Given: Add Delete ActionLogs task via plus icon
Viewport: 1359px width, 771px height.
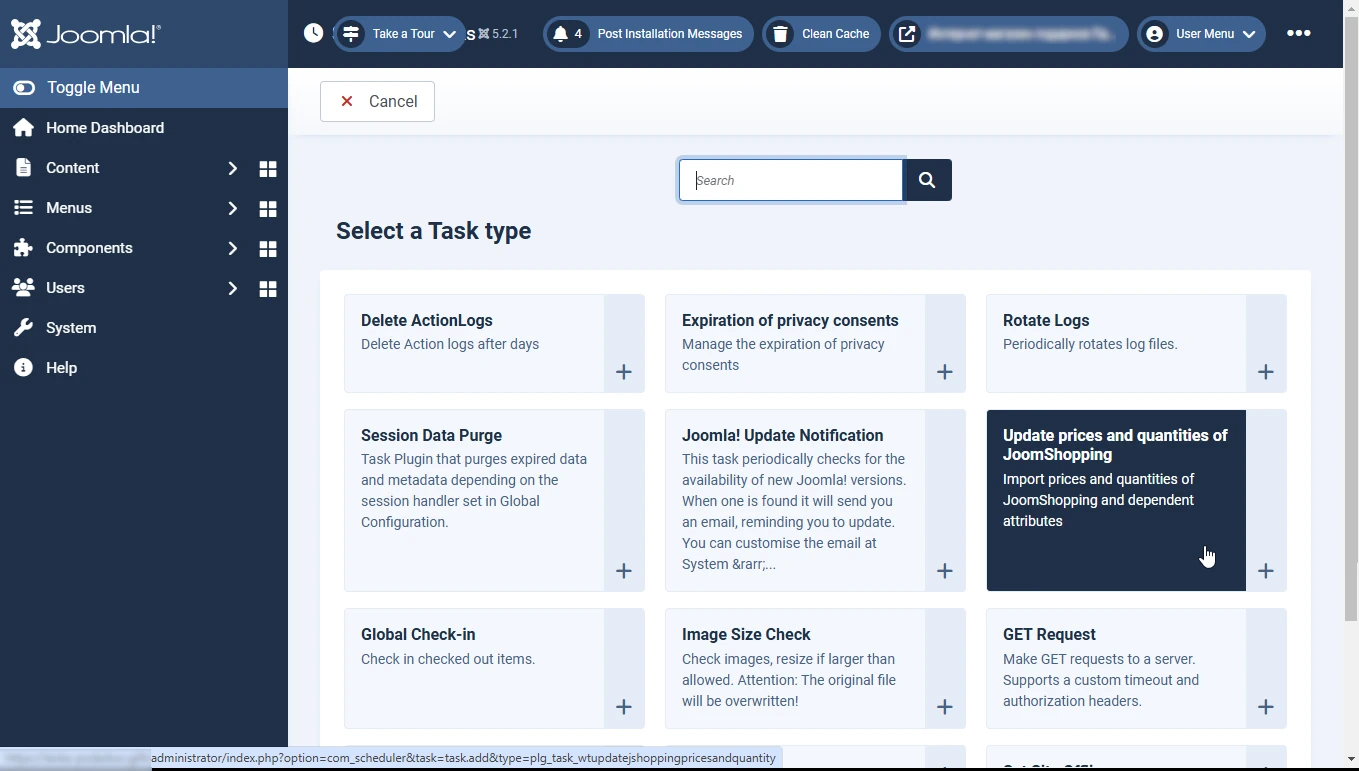Looking at the screenshot, I should [x=624, y=372].
